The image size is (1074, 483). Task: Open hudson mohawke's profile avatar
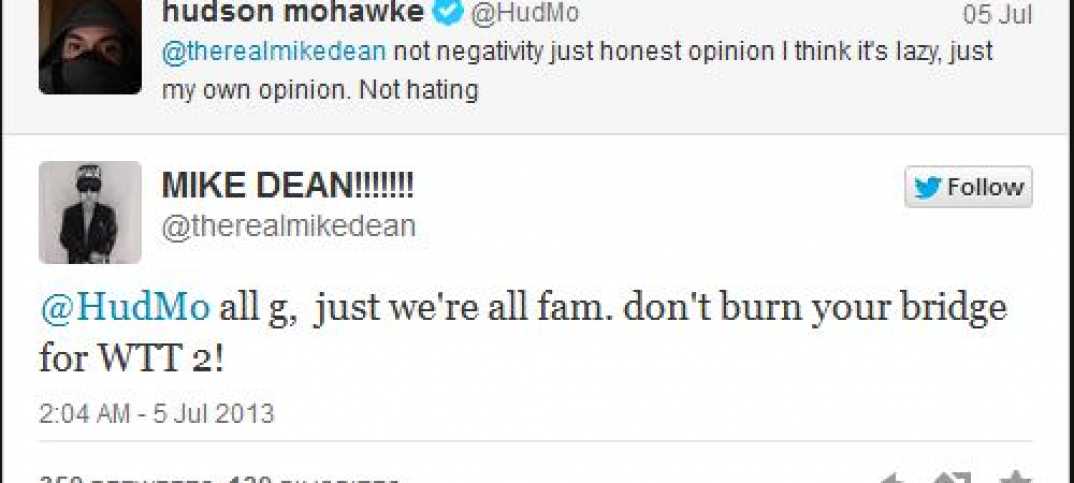pyautogui.click(x=90, y=47)
